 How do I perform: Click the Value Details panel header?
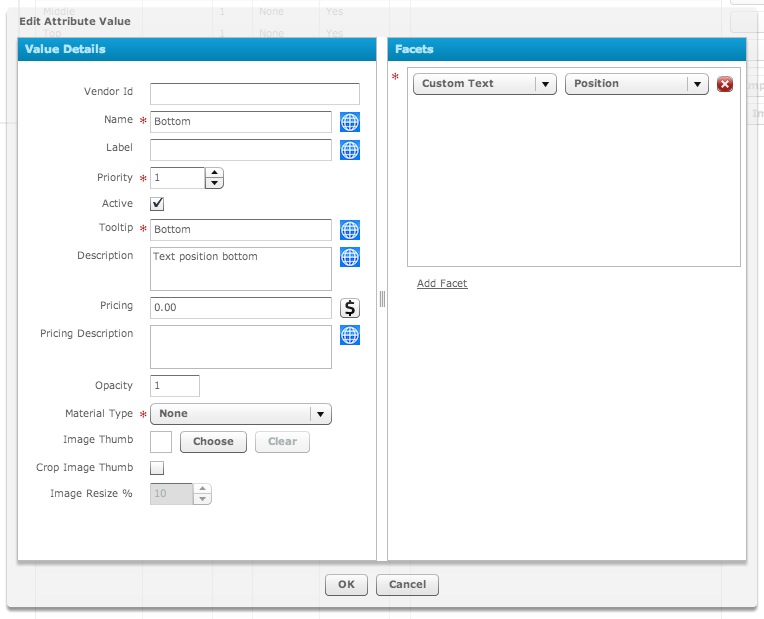tap(197, 49)
